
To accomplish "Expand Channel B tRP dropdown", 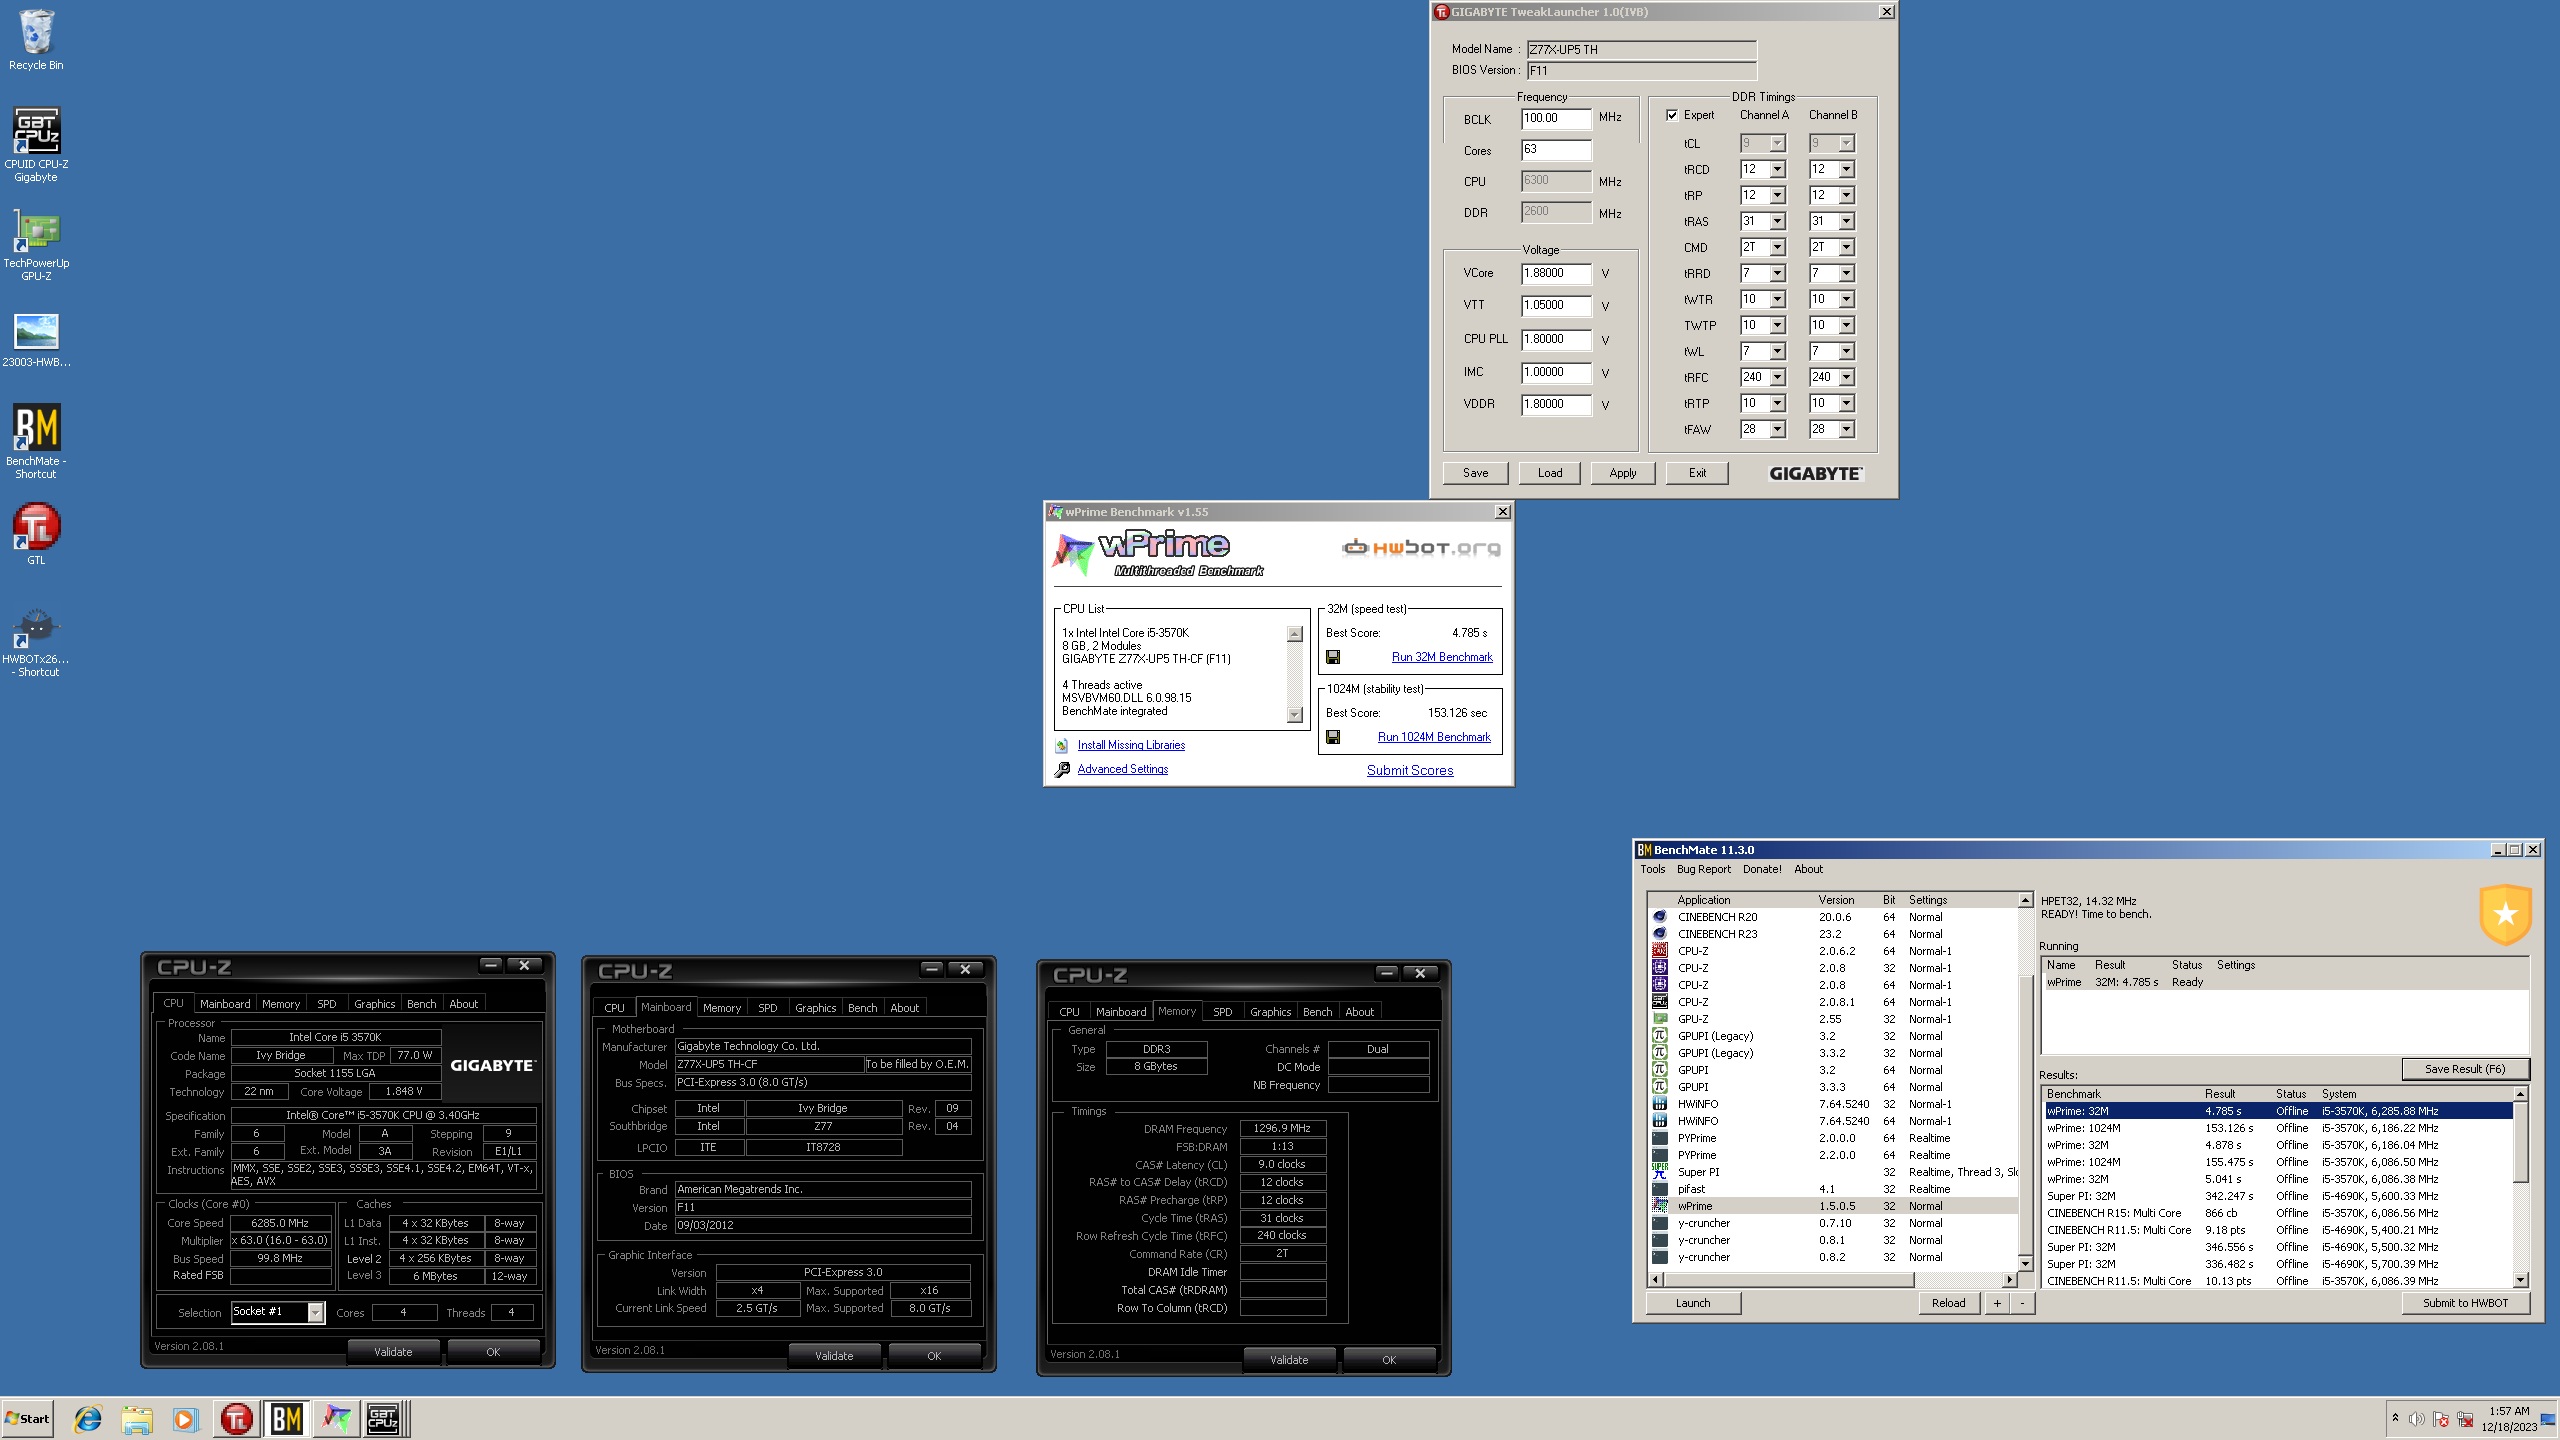I will (x=1846, y=196).
